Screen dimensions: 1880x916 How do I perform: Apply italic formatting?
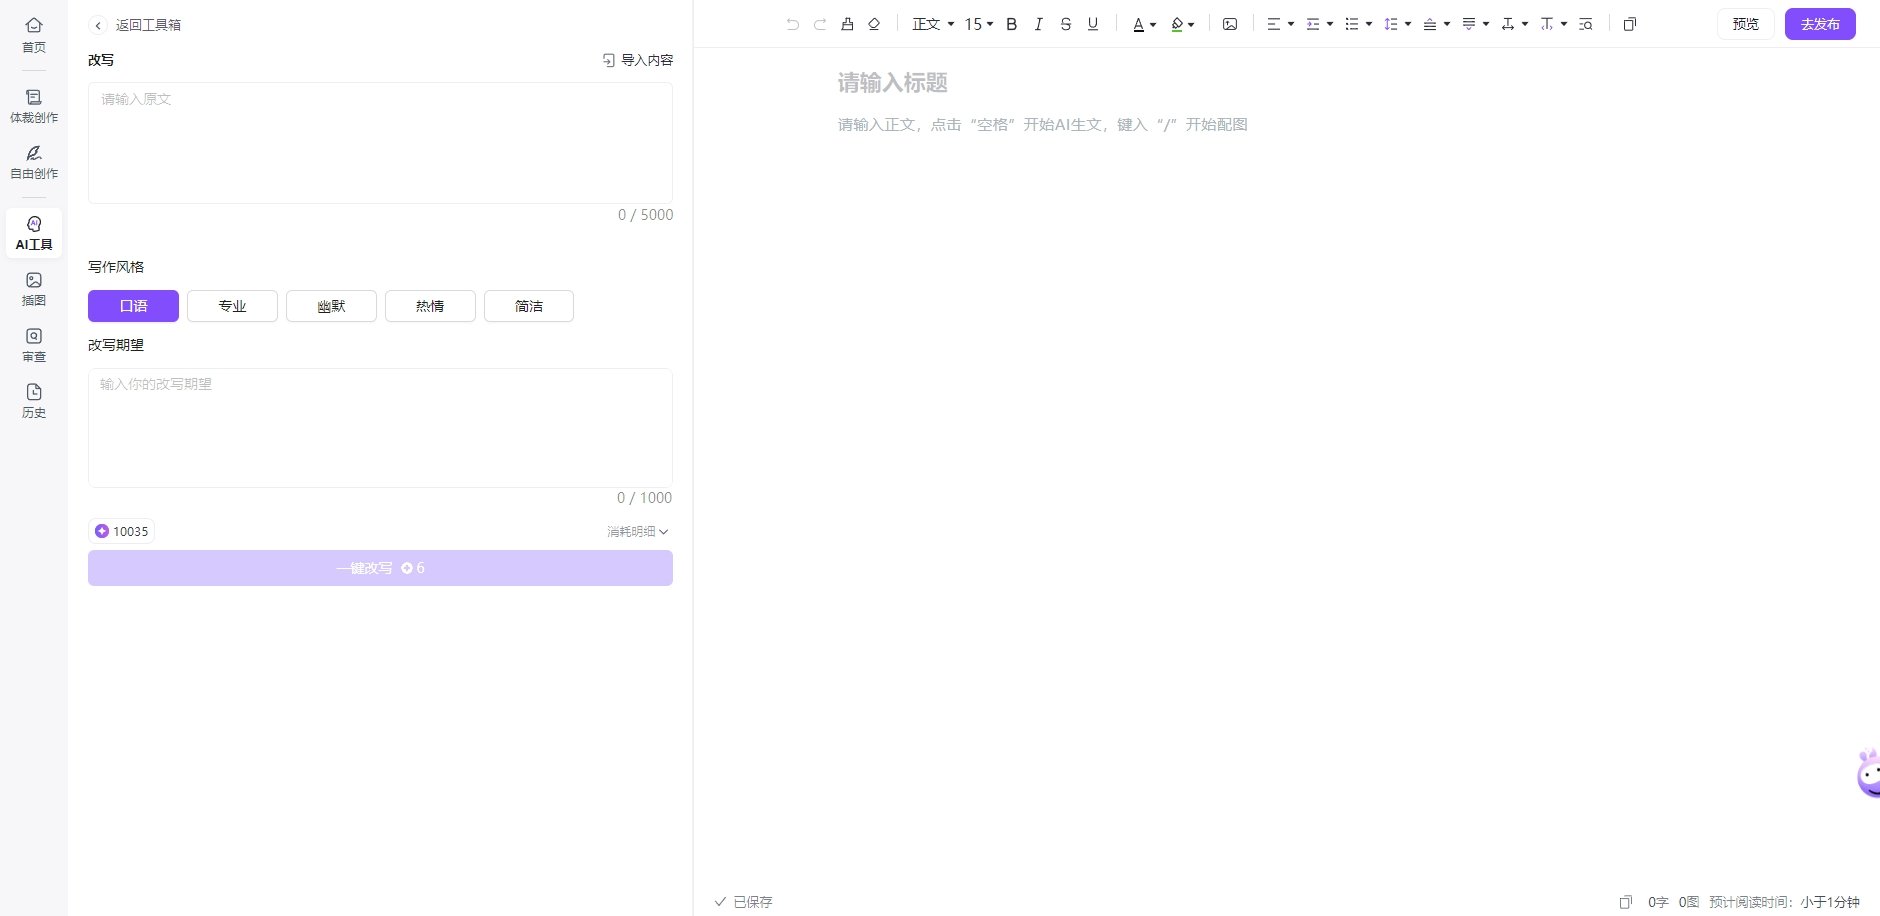pyautogui.click(x=1038, y=24)
